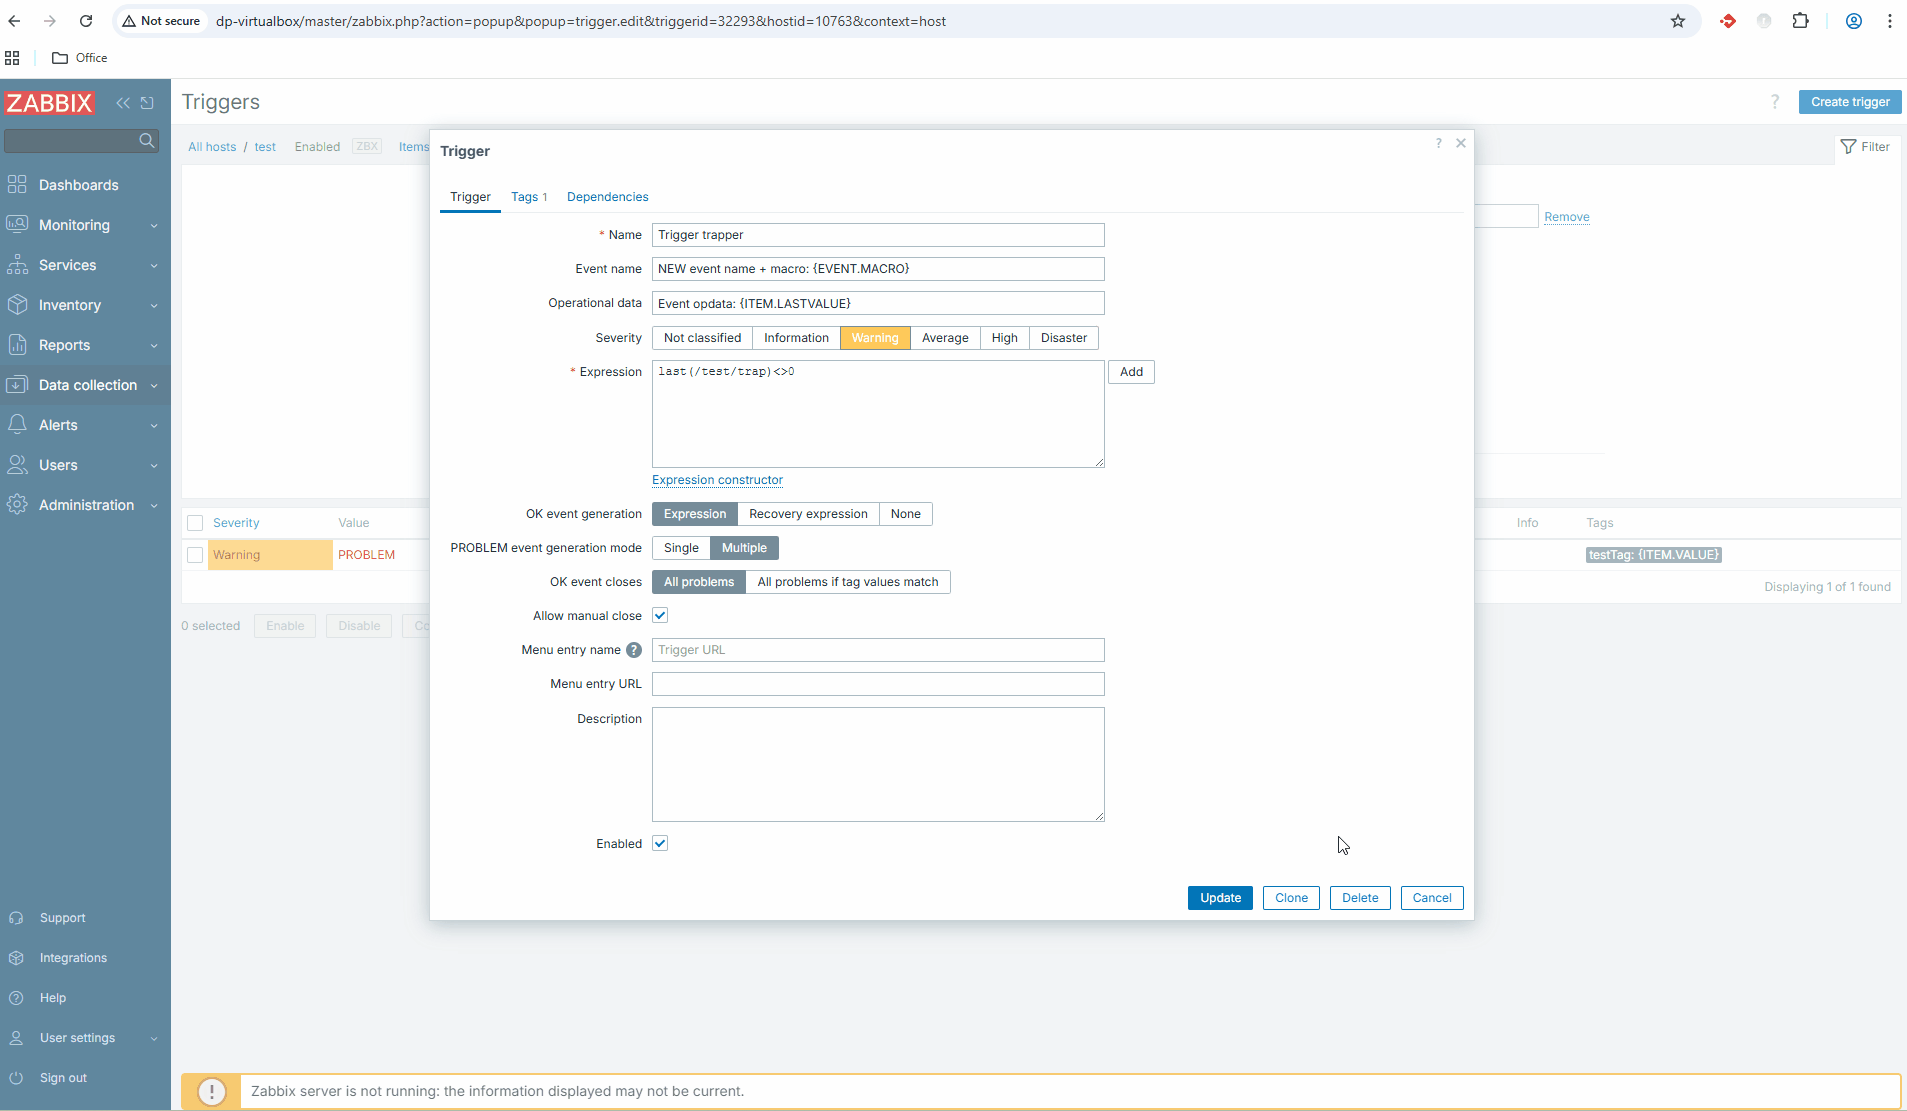1907x1111 pixels.
Task: Reload the page using browser refresh icon
Action: point(86,21)
